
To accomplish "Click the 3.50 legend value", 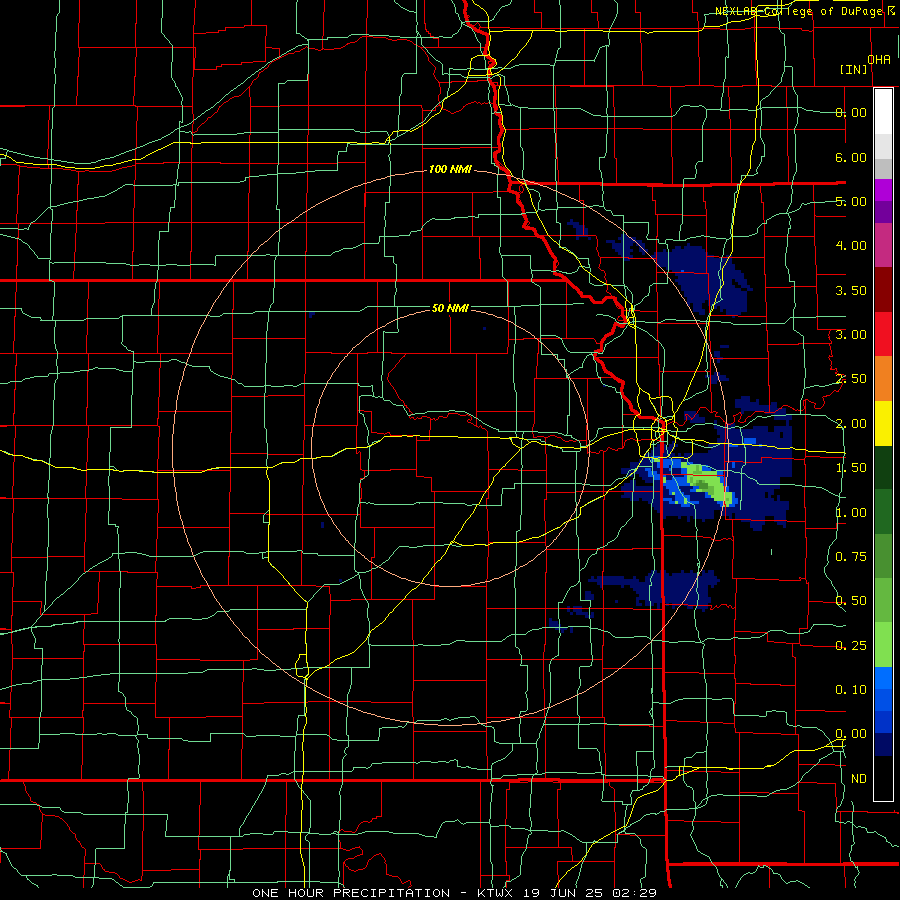I will (851, 290).
